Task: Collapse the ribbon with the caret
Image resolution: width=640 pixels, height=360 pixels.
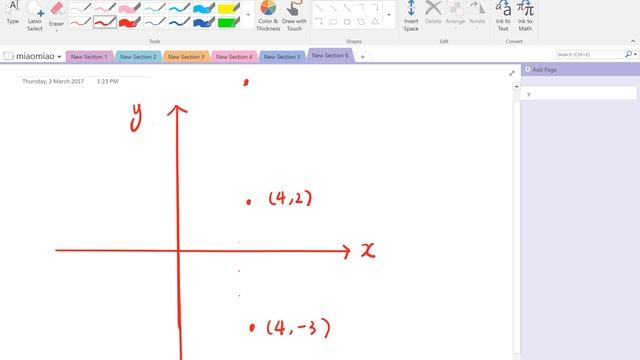Action: click(633, 41)
